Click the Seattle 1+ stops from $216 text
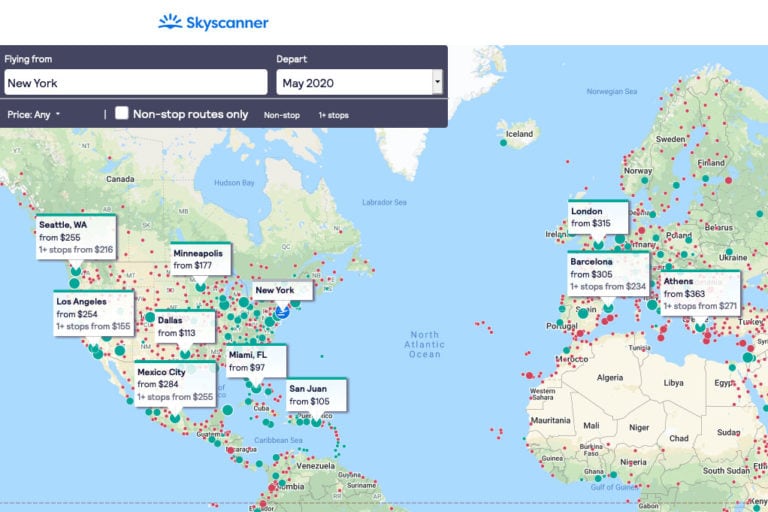 pyautogui.click(x=76, y=249)
